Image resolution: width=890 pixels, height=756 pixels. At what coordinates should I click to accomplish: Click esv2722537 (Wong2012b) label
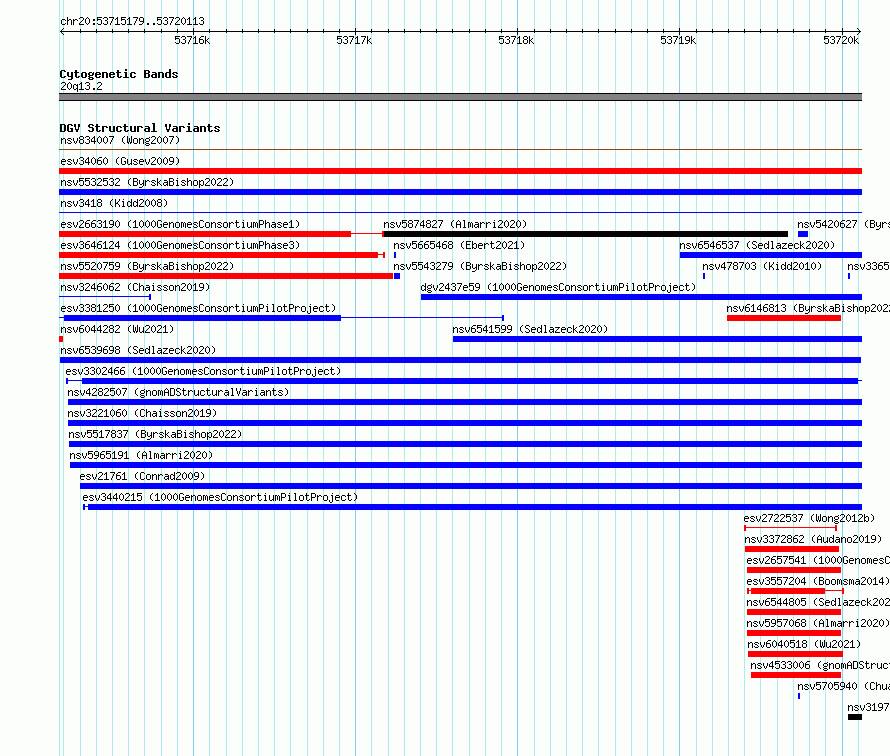tap(809, 518)
